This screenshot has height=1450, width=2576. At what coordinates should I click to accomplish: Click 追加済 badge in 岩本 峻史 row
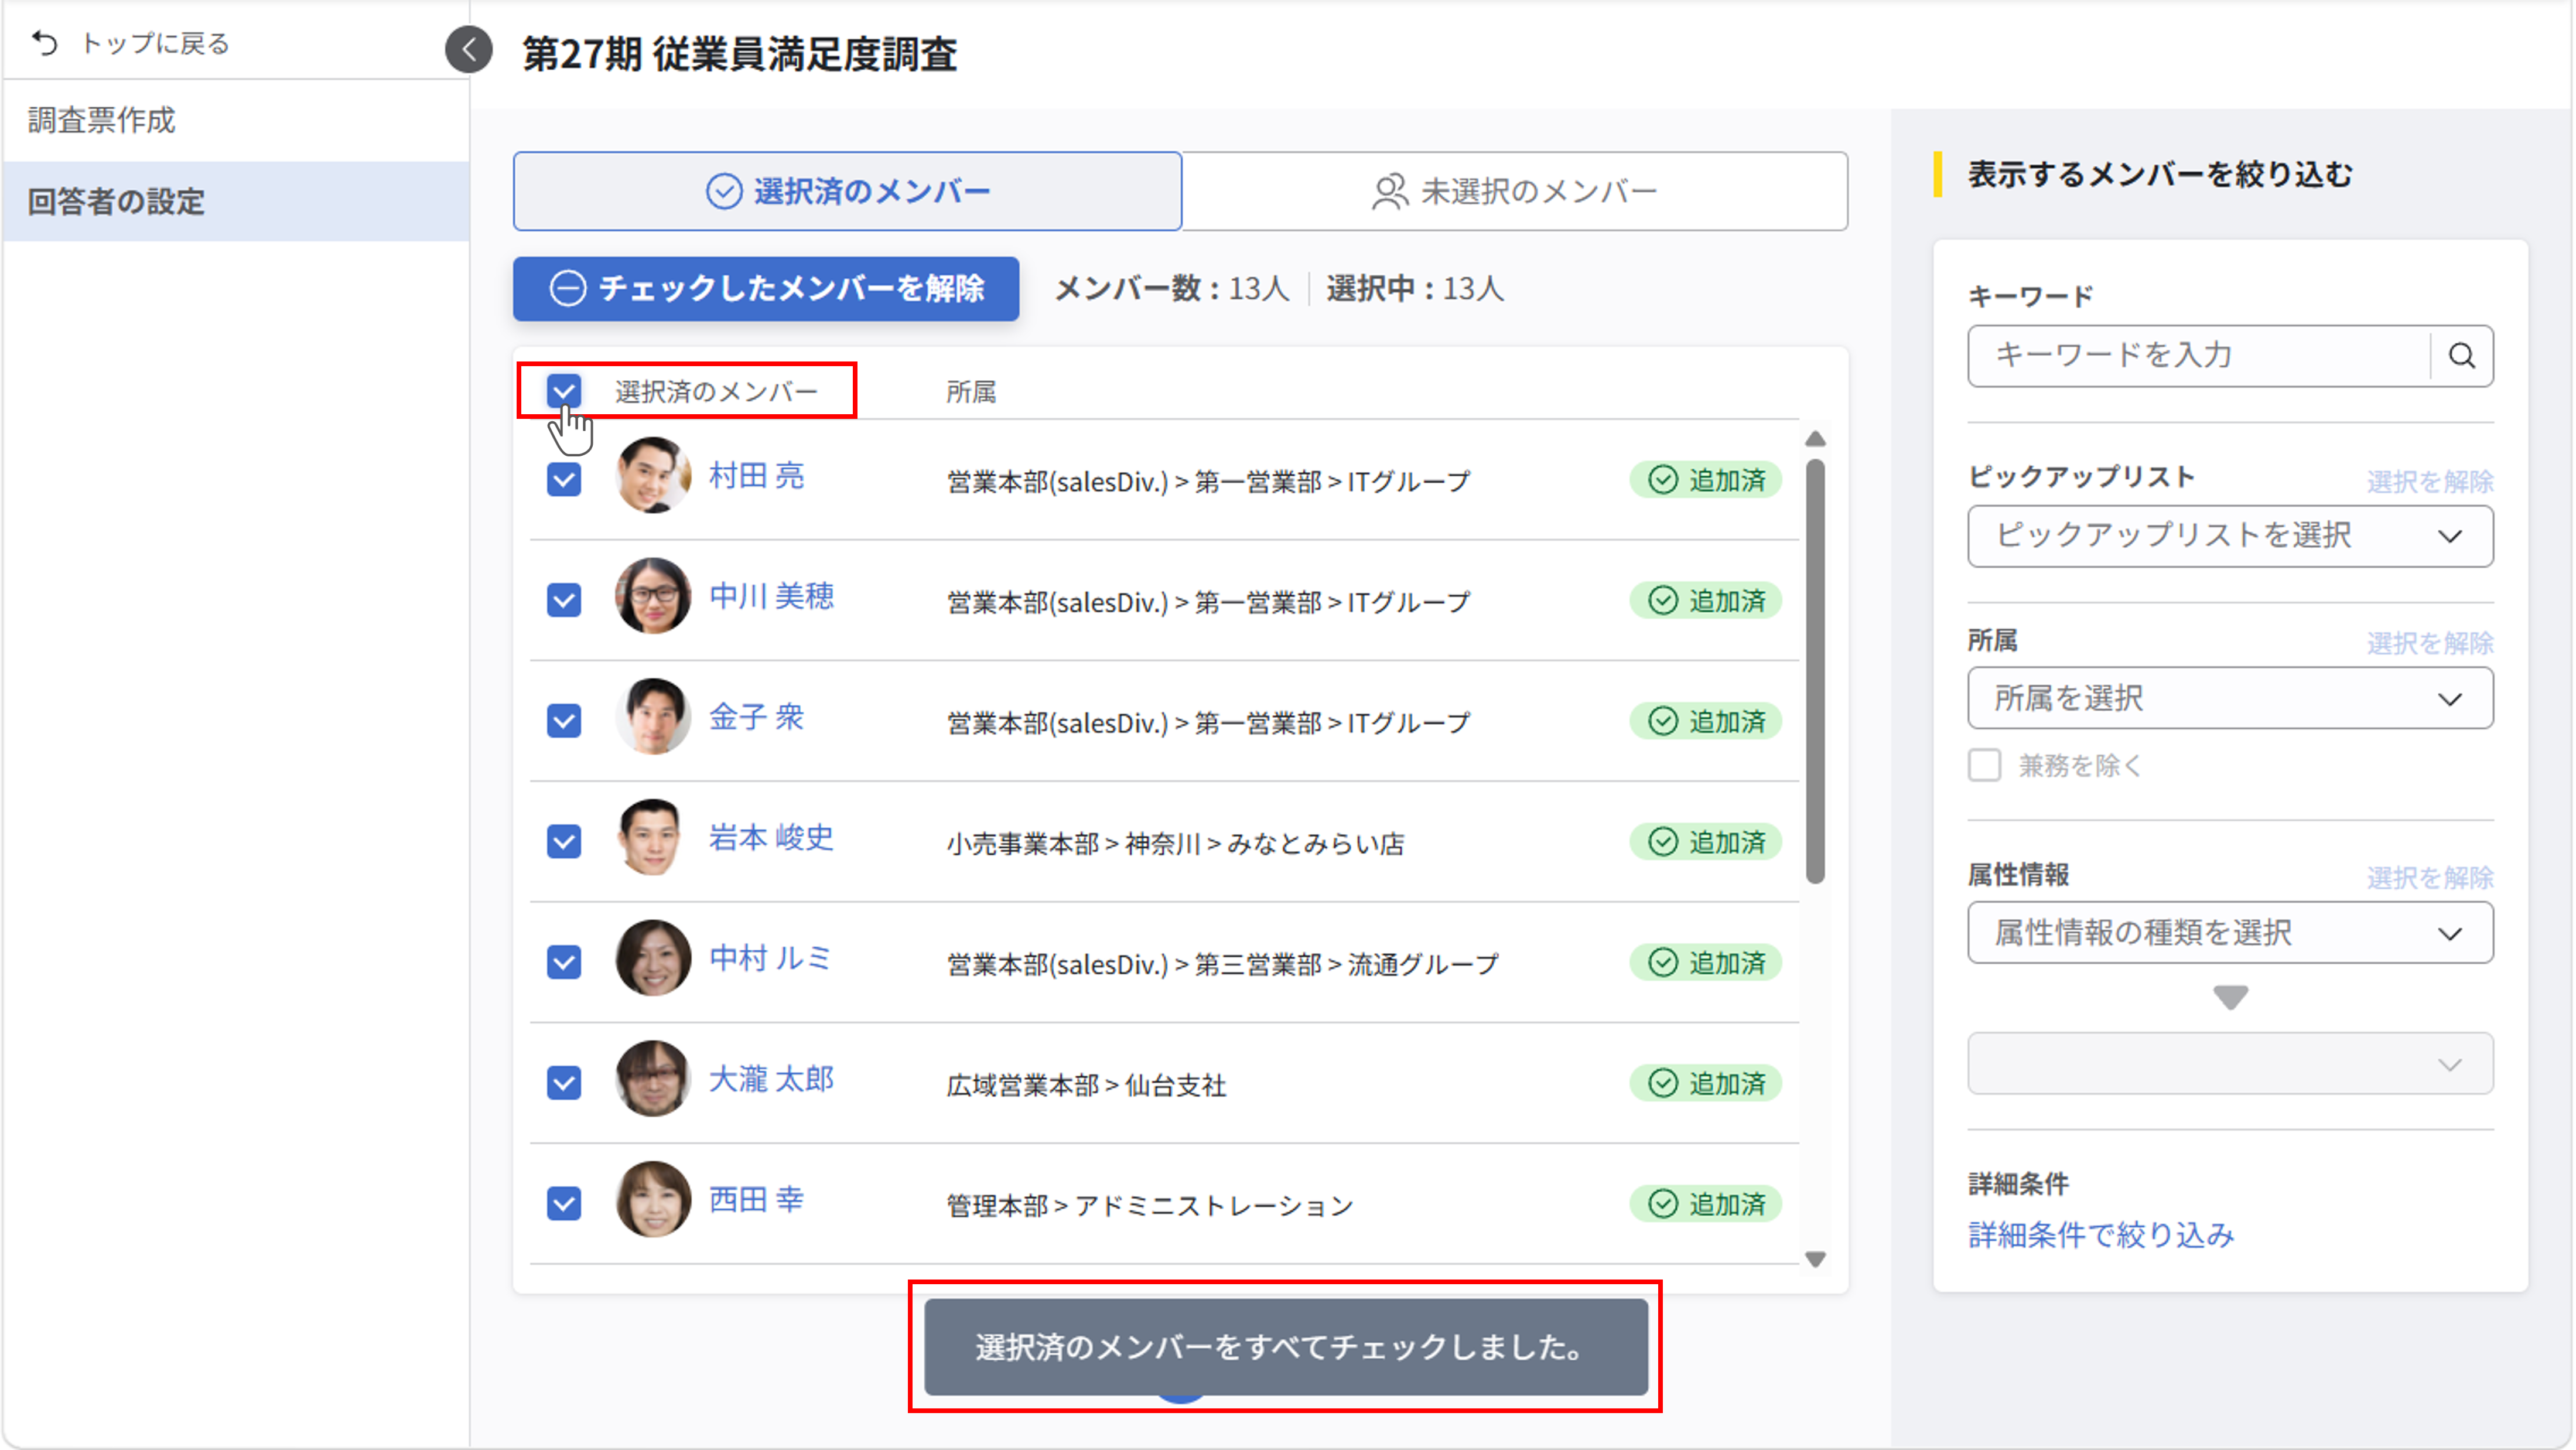click(x=1706, y=842)
